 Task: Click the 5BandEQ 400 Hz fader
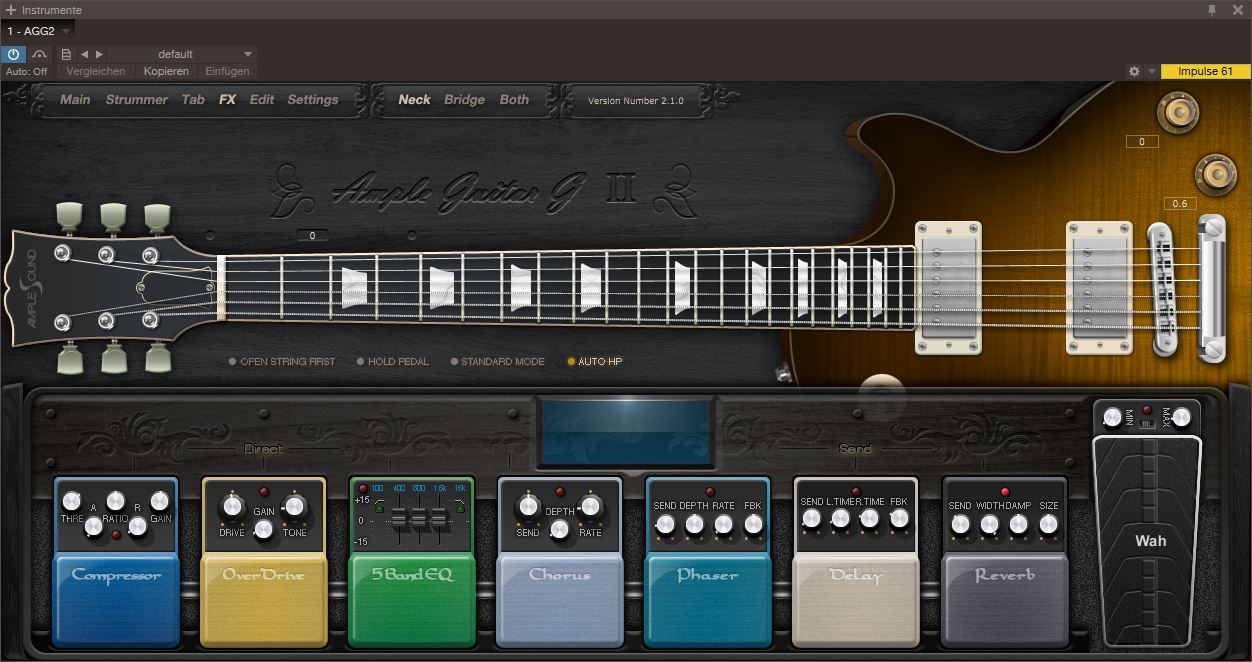click(x=399, y=518)
